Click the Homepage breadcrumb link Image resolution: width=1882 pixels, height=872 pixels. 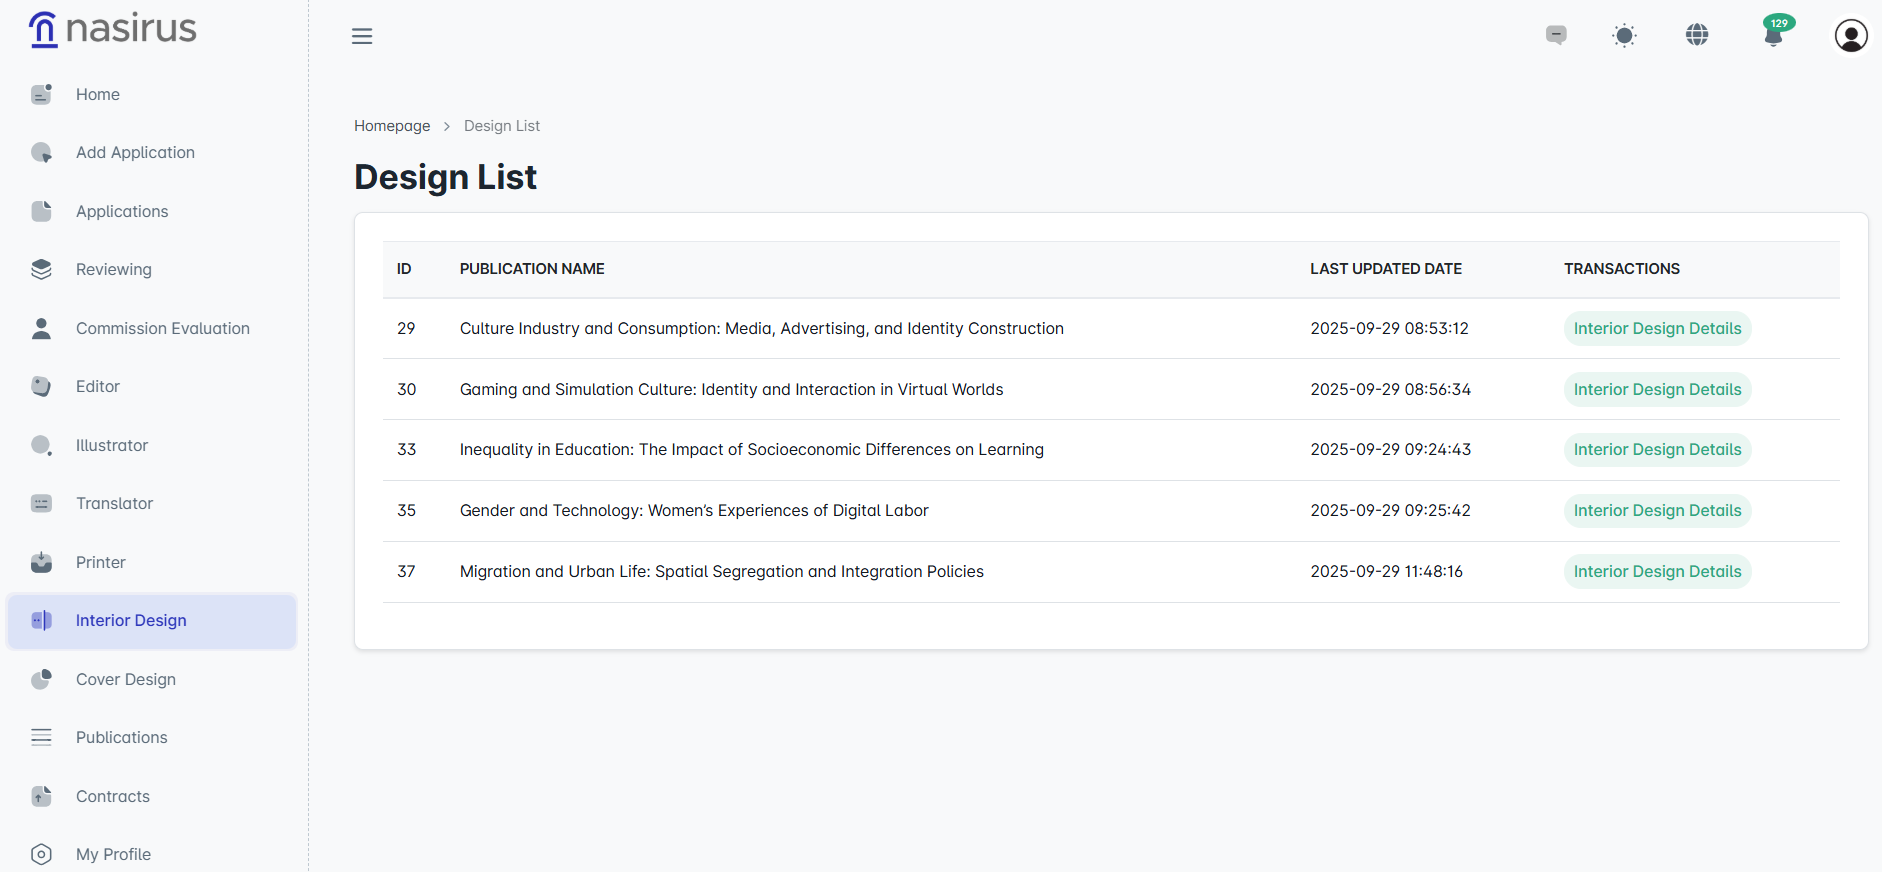coord(392,126)
